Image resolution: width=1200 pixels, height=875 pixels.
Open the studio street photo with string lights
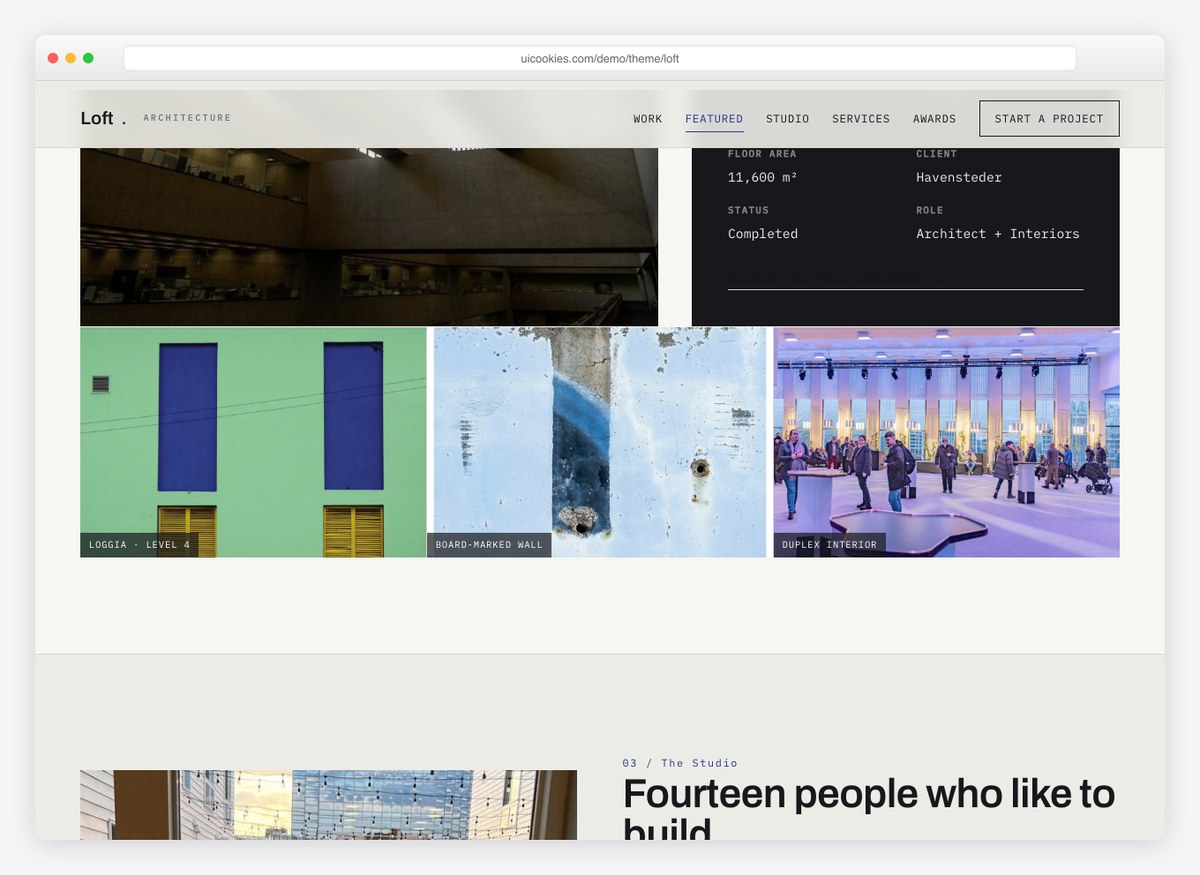click(328, 805)
